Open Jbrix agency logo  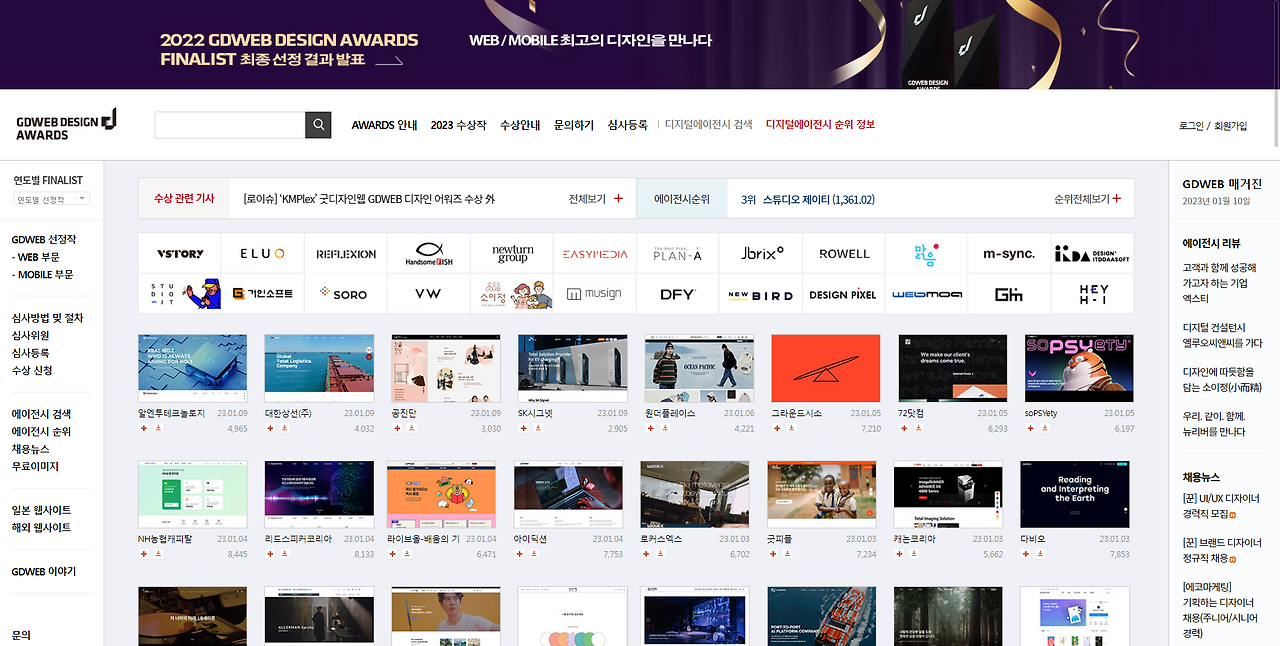[761, 254]
